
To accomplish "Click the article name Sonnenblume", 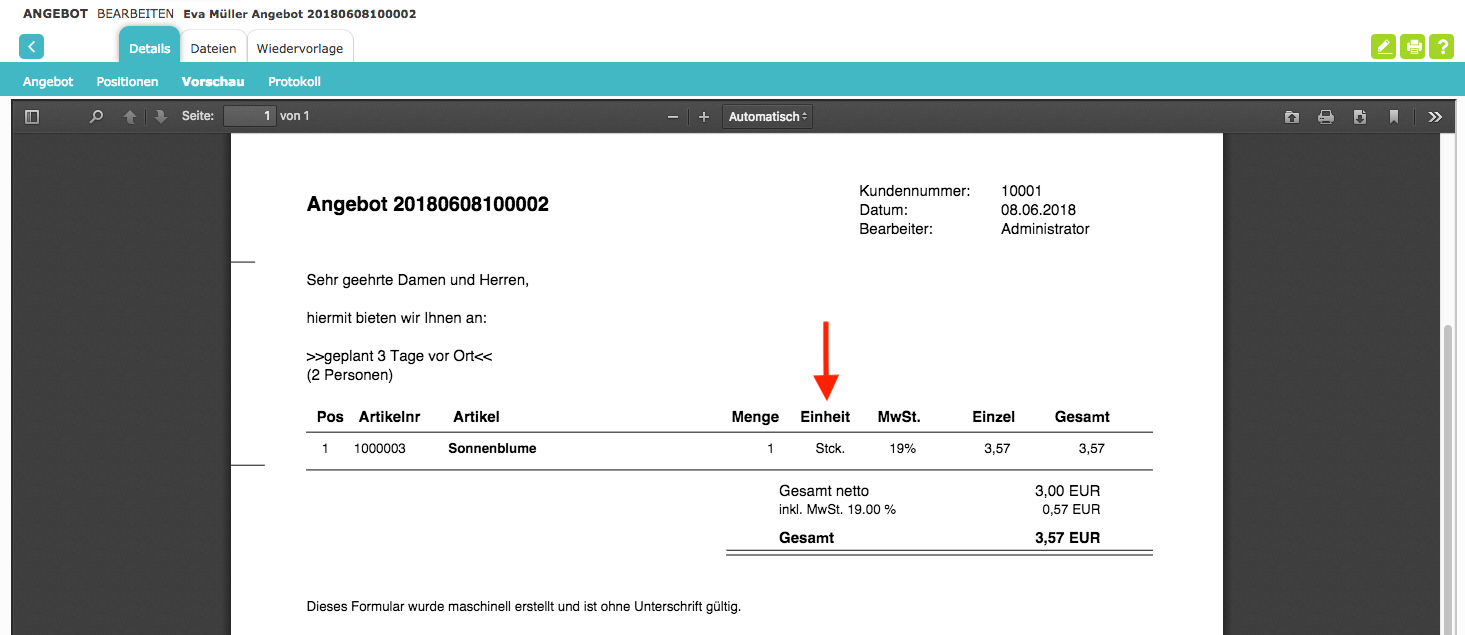I will 492,449.
